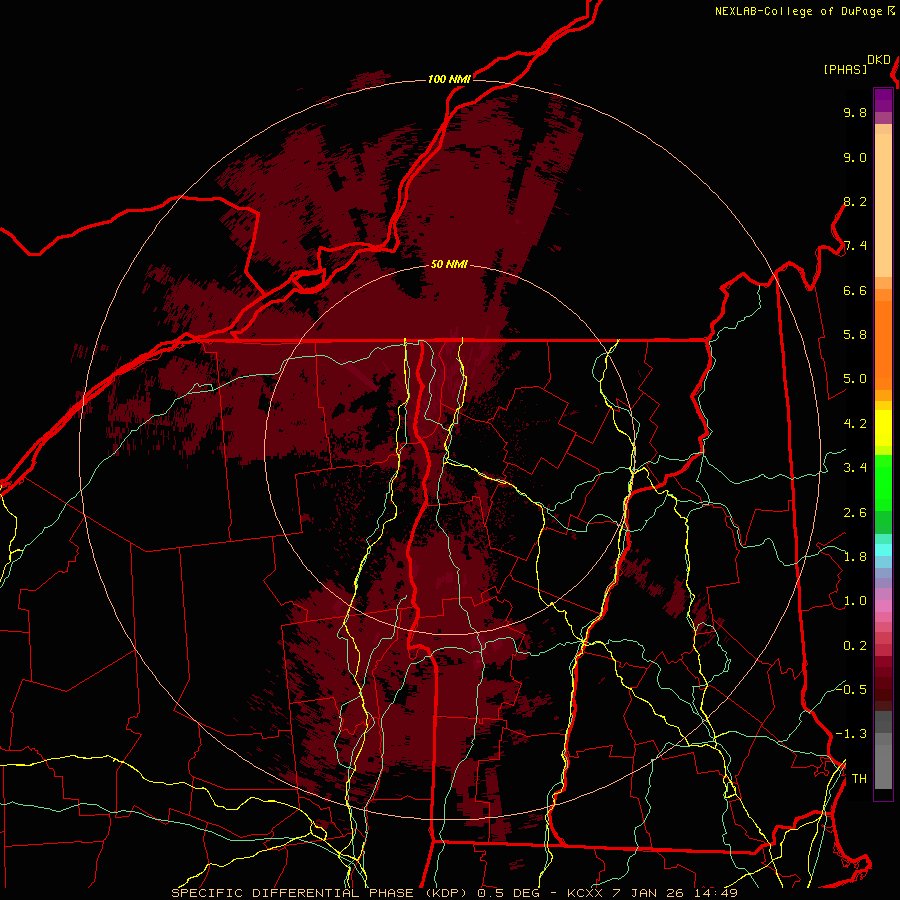
Task: Click the 50 NMI range ring label
Action: [449, 264]
